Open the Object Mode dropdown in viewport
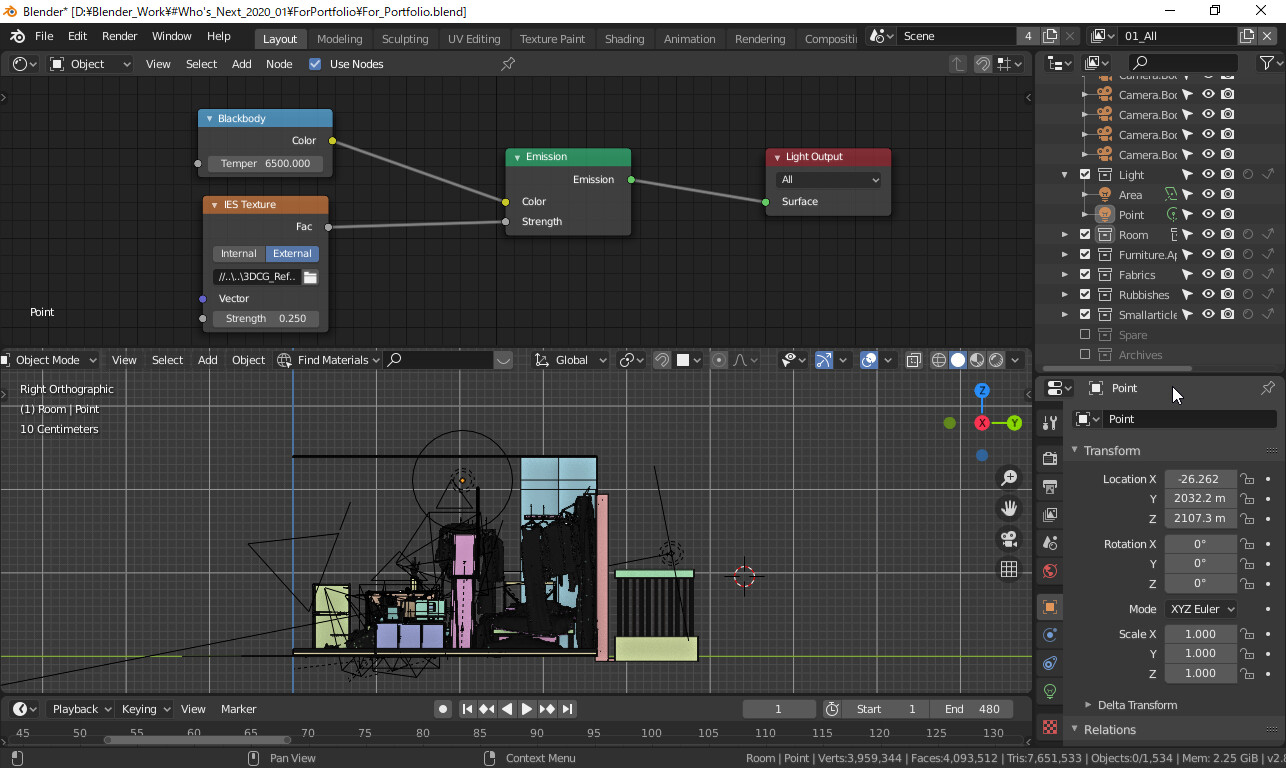Viewport: 1286px width, 768px height. click(x=49, y=360)
